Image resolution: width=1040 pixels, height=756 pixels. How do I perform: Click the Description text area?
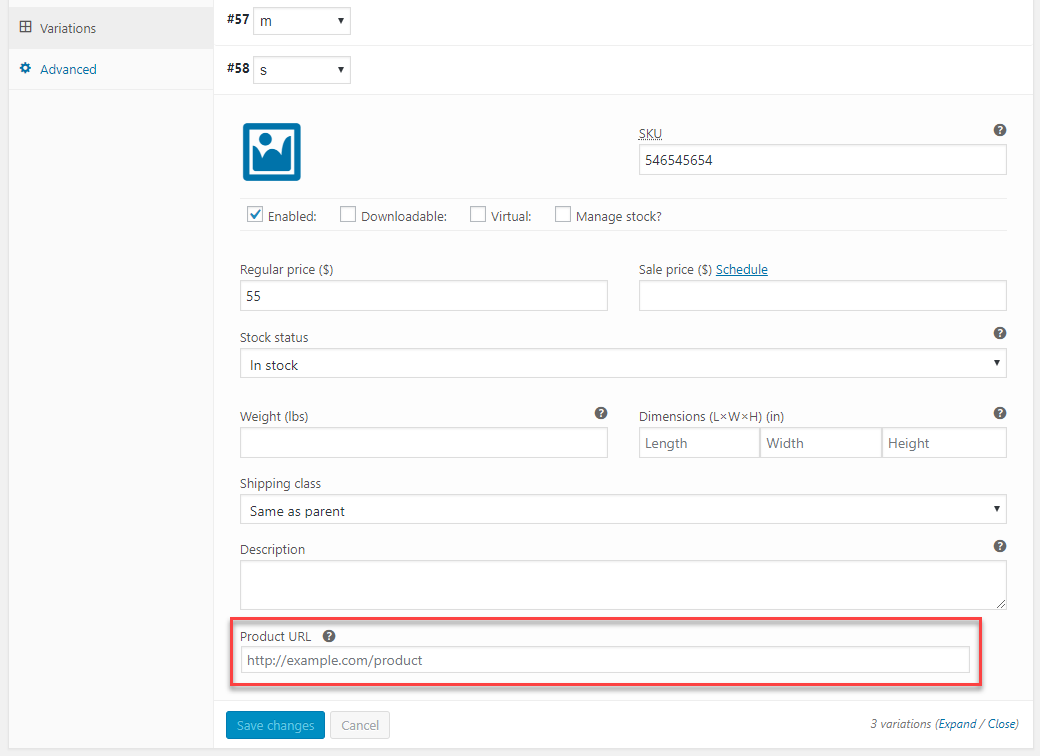[623, 585]
